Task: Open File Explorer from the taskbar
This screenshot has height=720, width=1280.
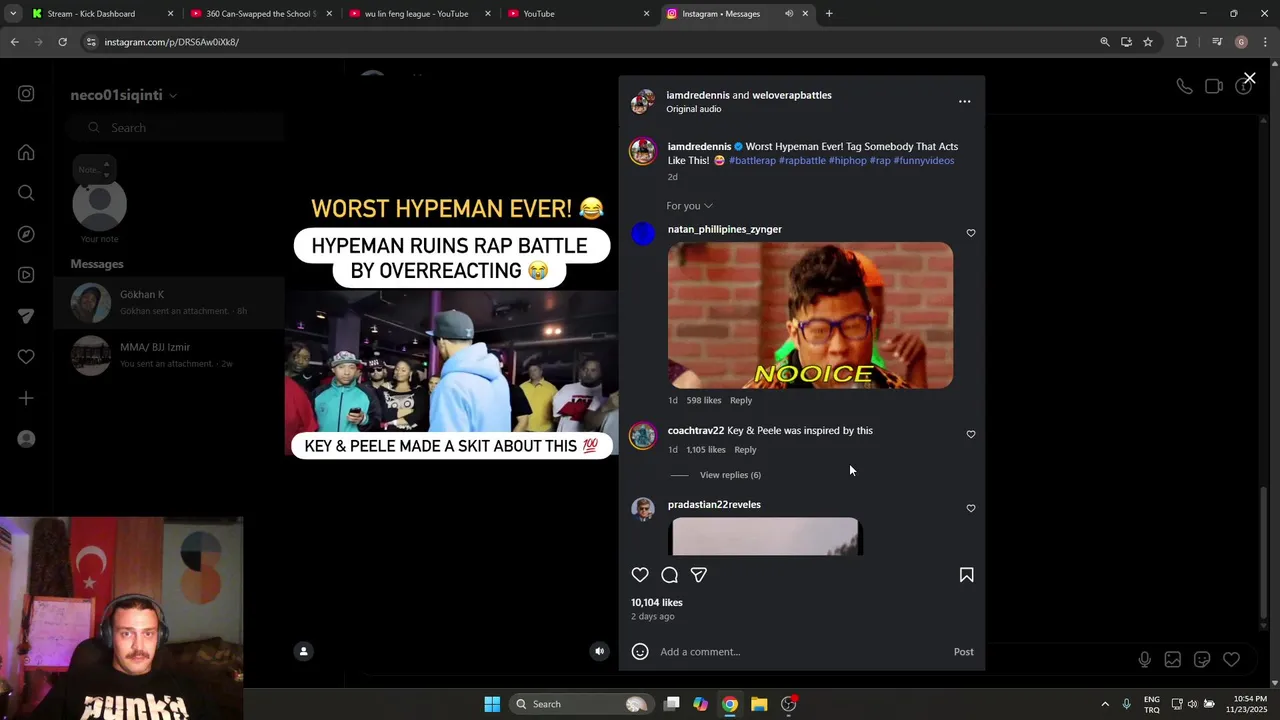Action: click(759, 704)
